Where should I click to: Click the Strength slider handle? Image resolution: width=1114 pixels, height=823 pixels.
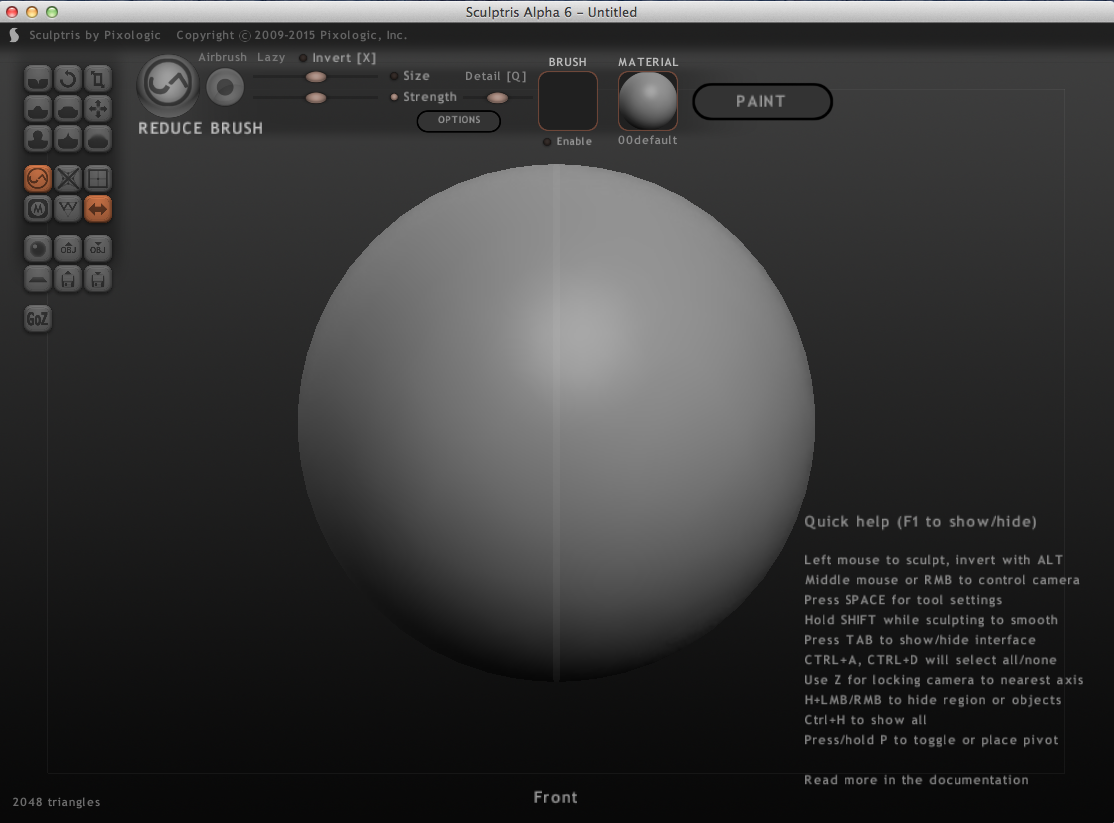(315, 97)
